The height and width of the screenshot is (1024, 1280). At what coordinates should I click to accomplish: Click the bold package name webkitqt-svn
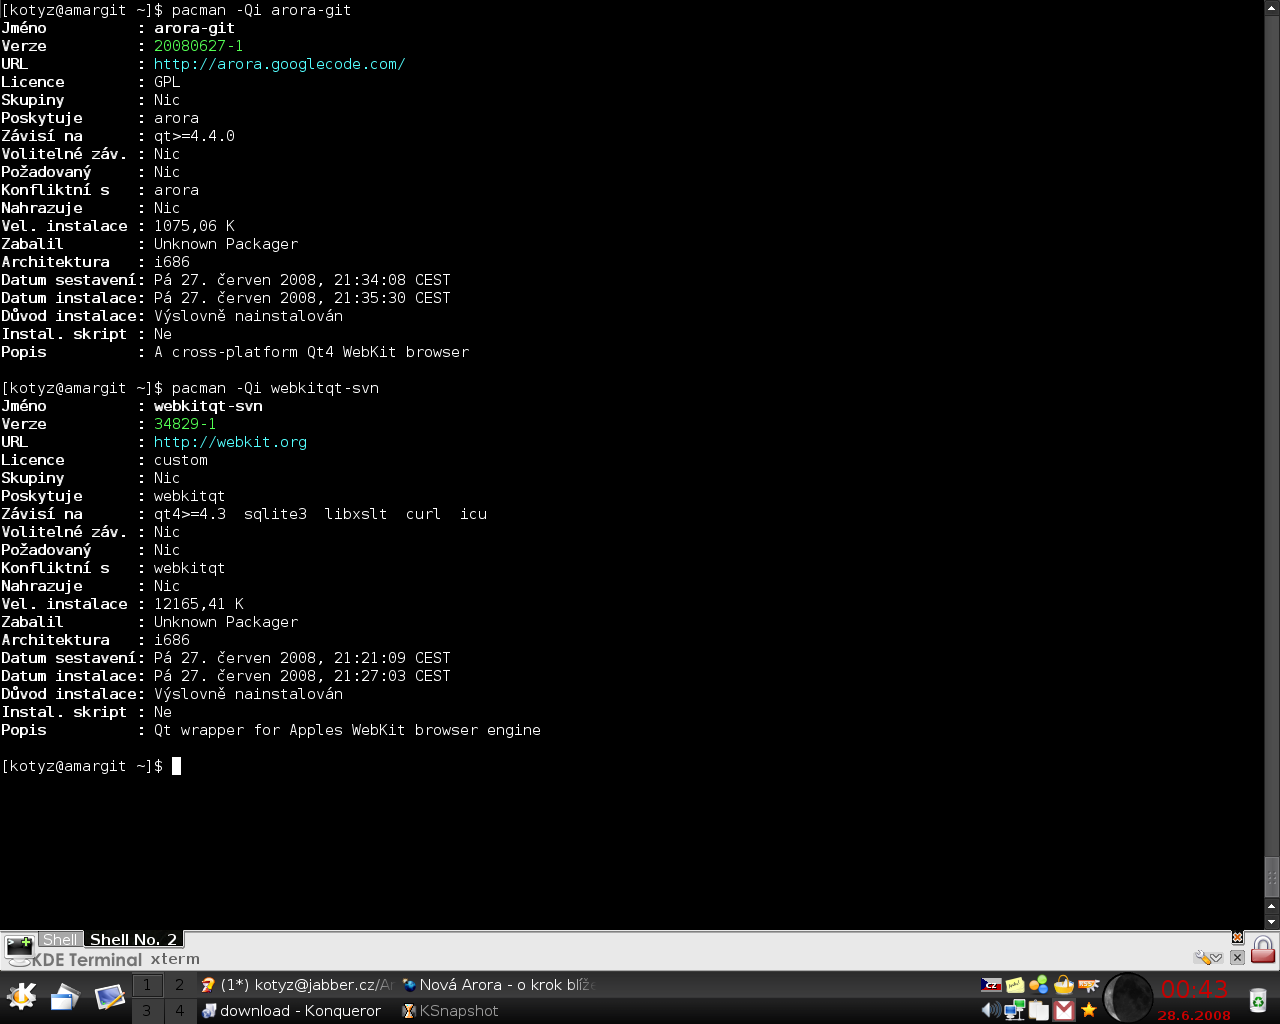(208, 406)
